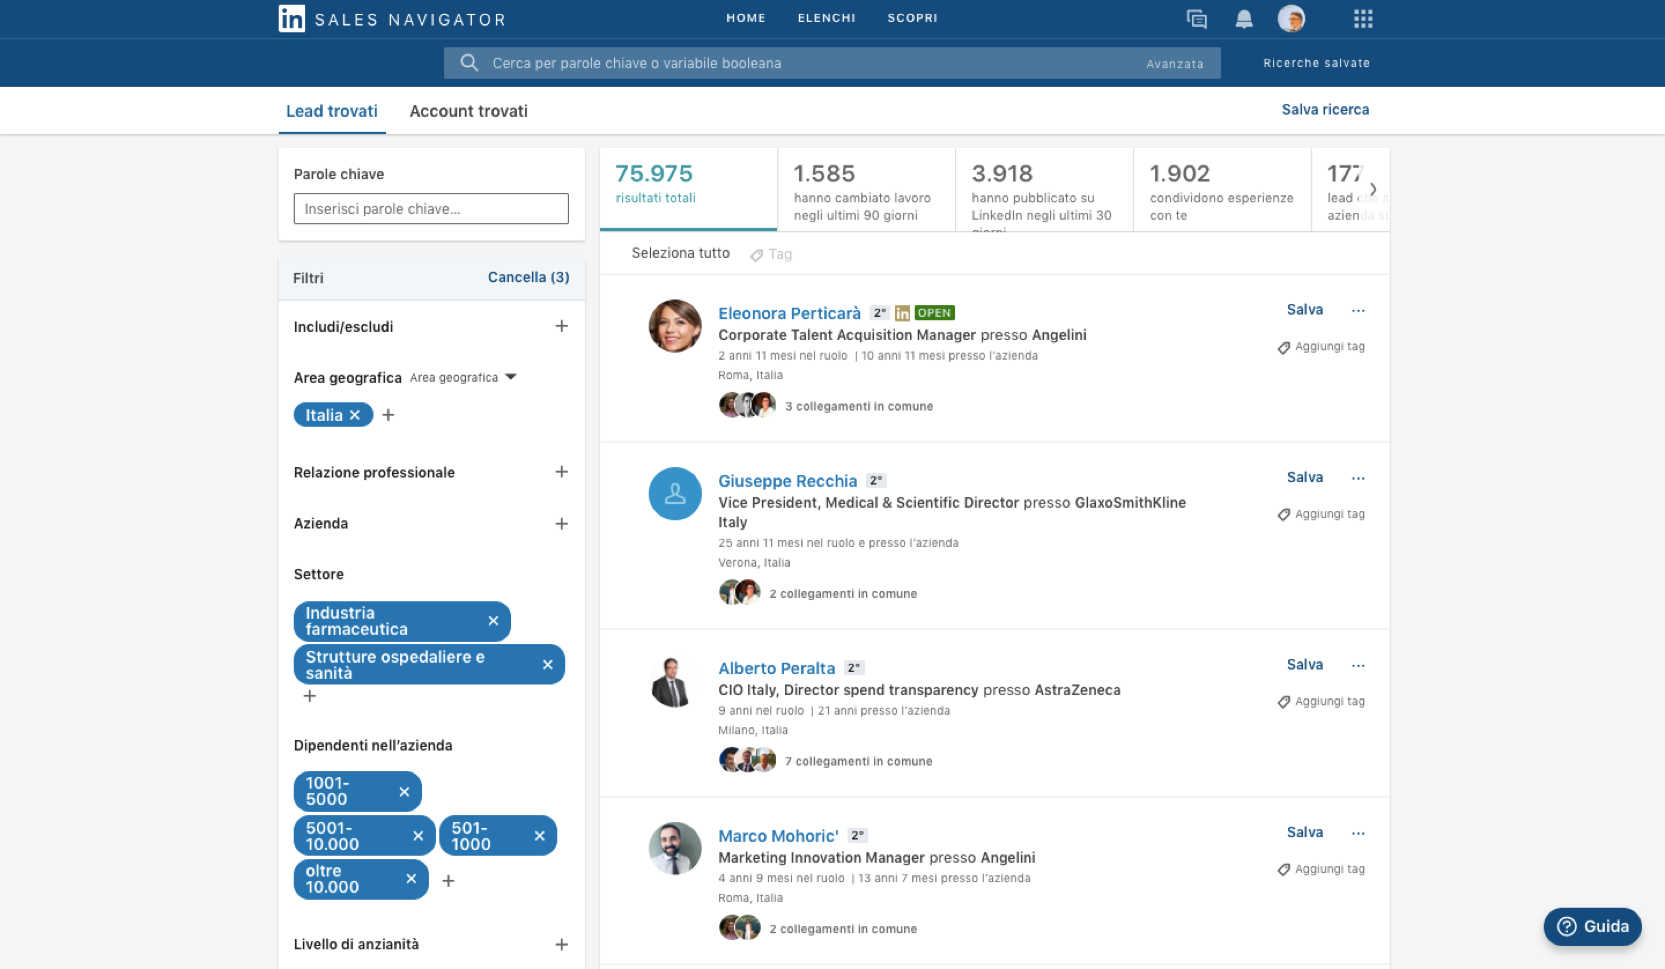Click the search magnifier icon
The height and width of the screenshot is (969, 1665).
pos(469,63)
